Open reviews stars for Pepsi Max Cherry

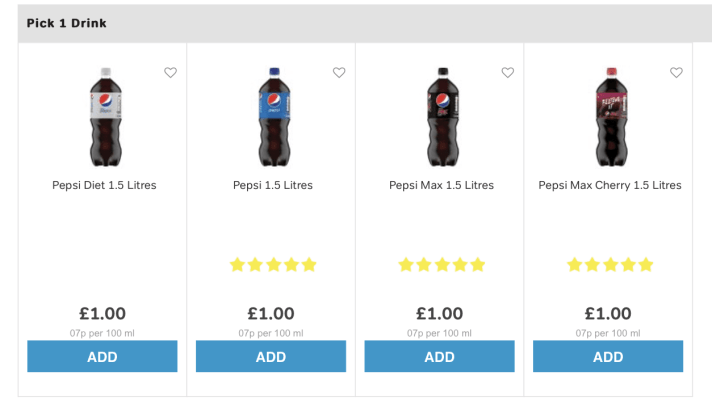pos(610,265)
